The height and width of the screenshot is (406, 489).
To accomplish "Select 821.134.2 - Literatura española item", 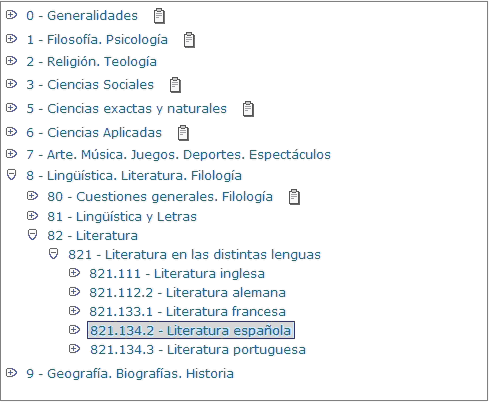I will [x=191, y=330].
